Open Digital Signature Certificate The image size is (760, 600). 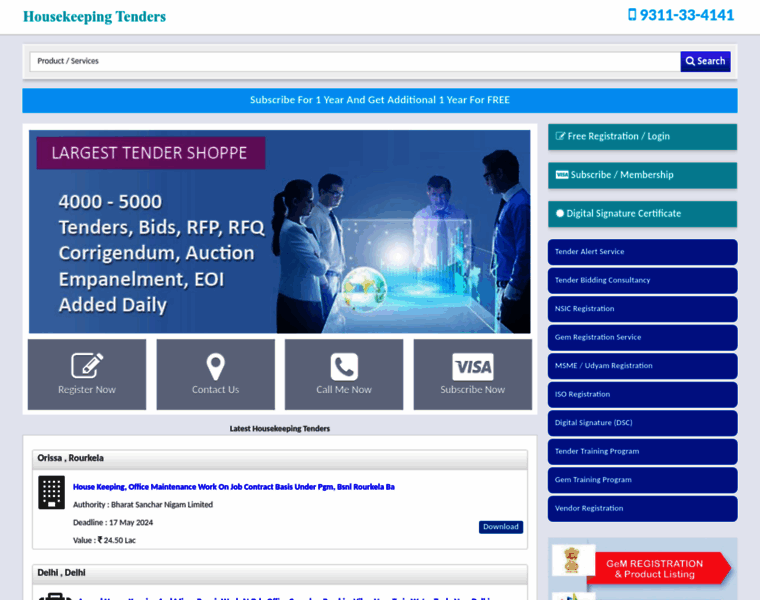point(642,214)
